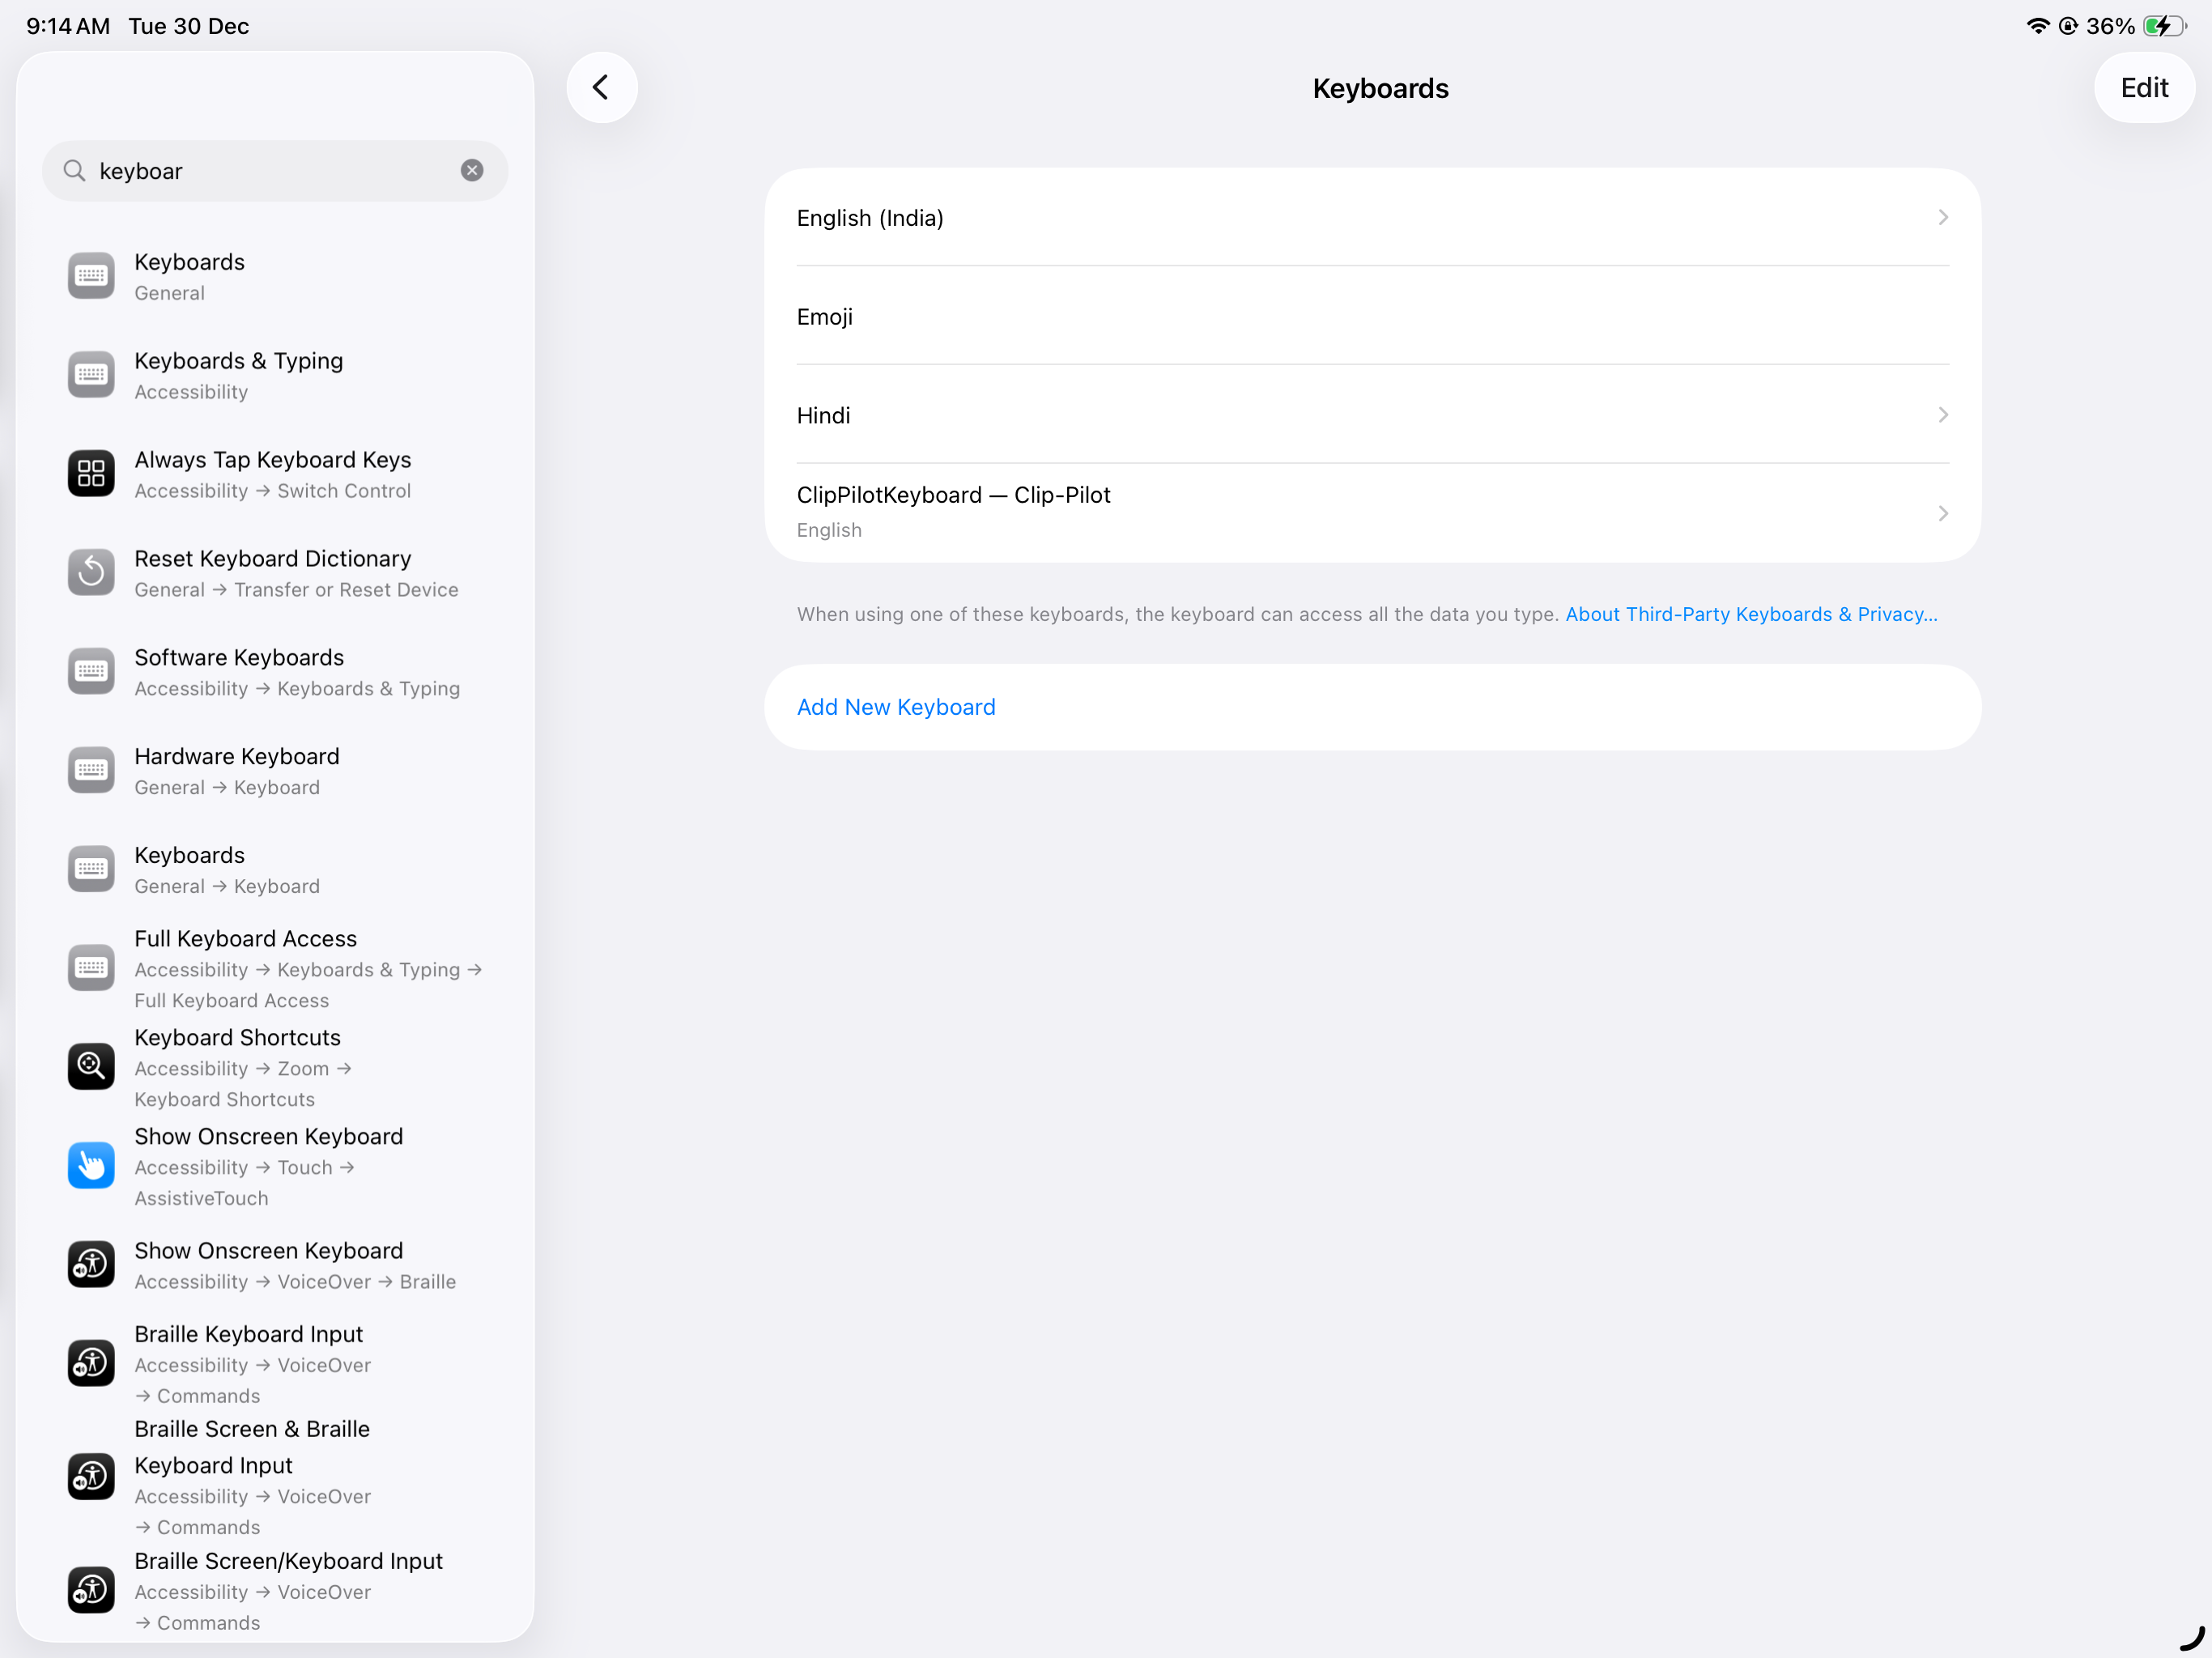This screenshot has height=1658, width=2212.
Task: Select English (India) keyboard label
Action: (870, 218)
